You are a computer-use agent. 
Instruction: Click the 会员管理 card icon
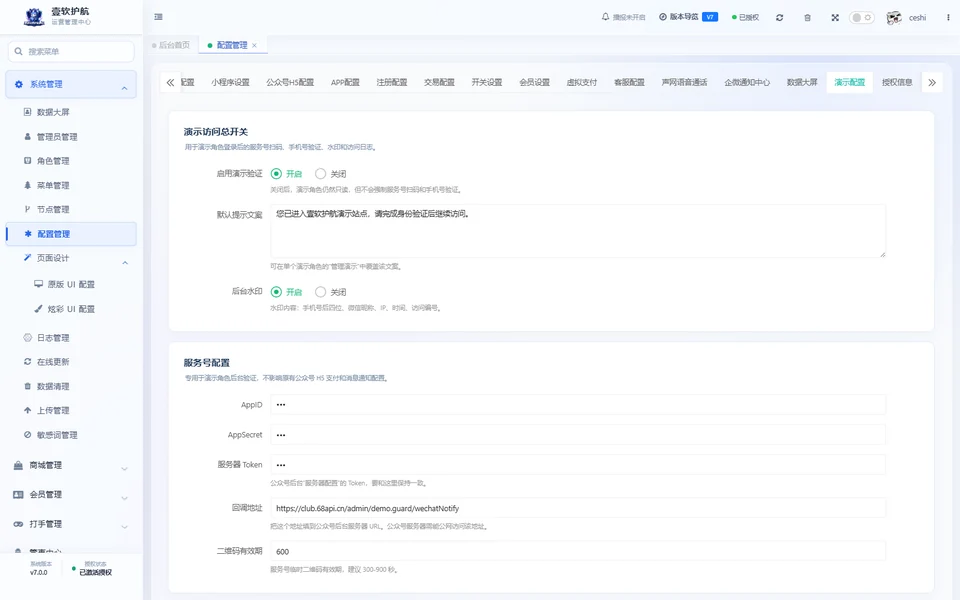pyautogui.click(x=18, y=495)
